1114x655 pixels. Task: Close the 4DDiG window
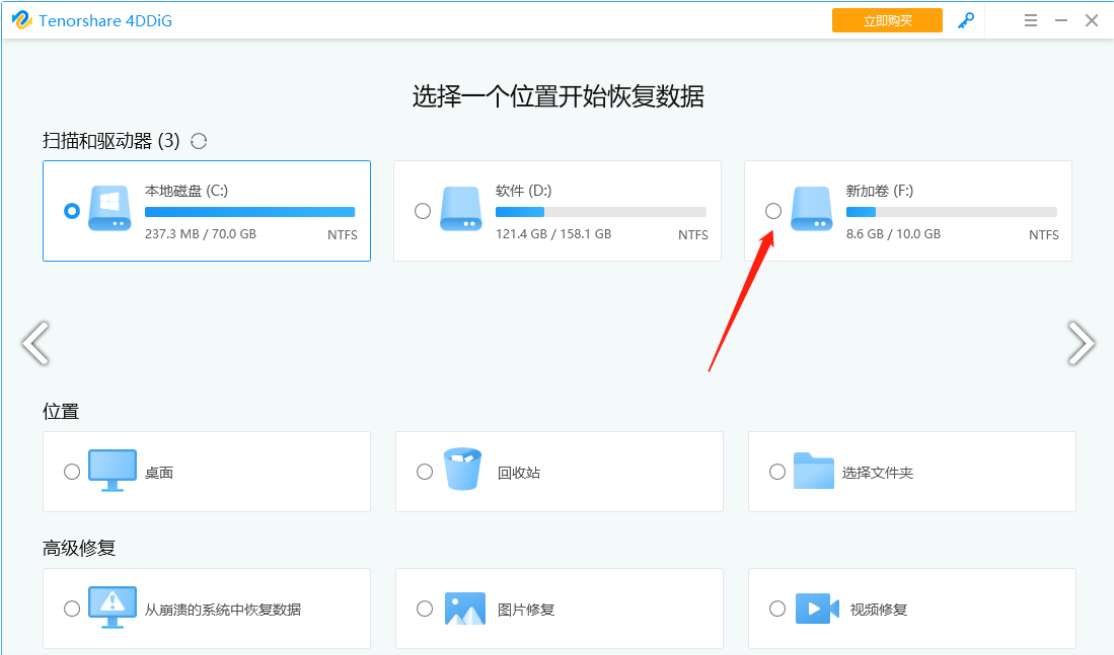pyautogui.click(x=1092, y=21)
